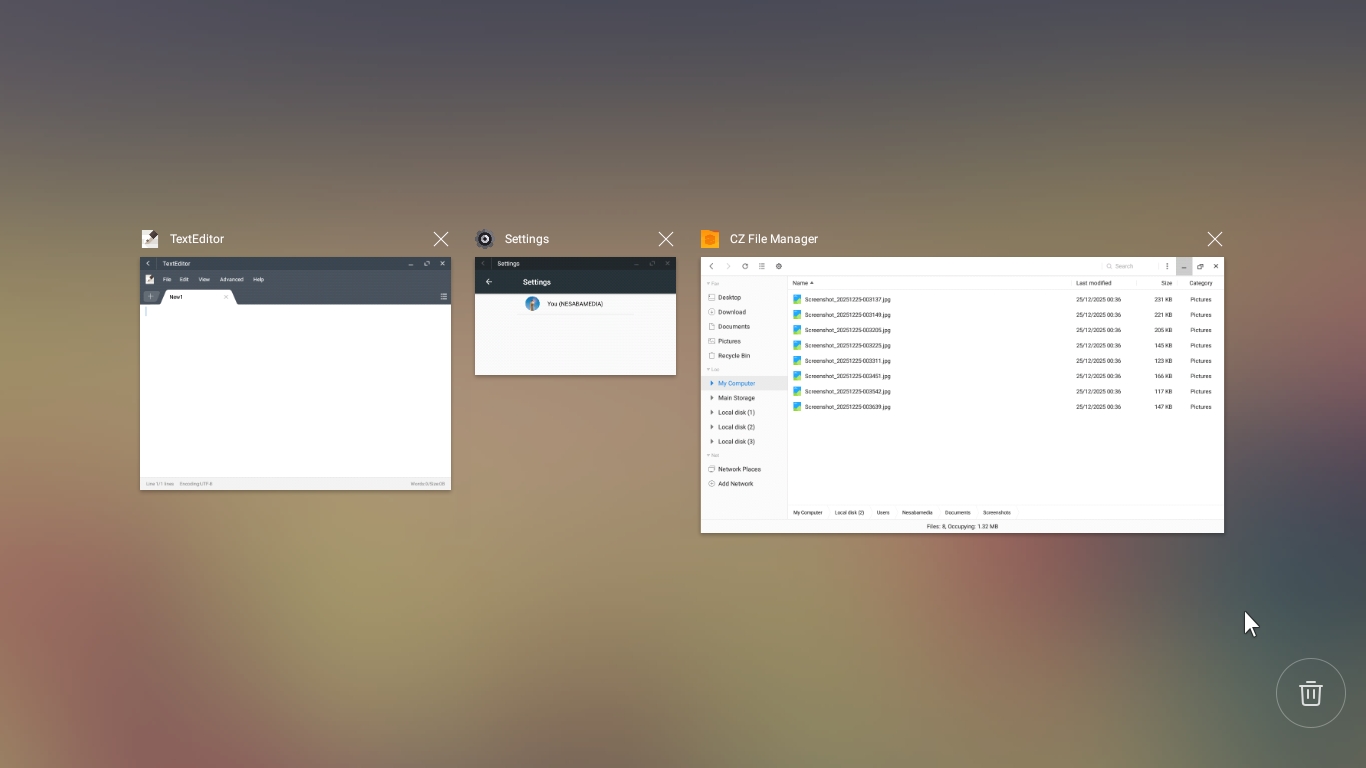Click the orange CZ File Manager icon
The height and width of the screenshot is (768, 1366).
[710, 239]
